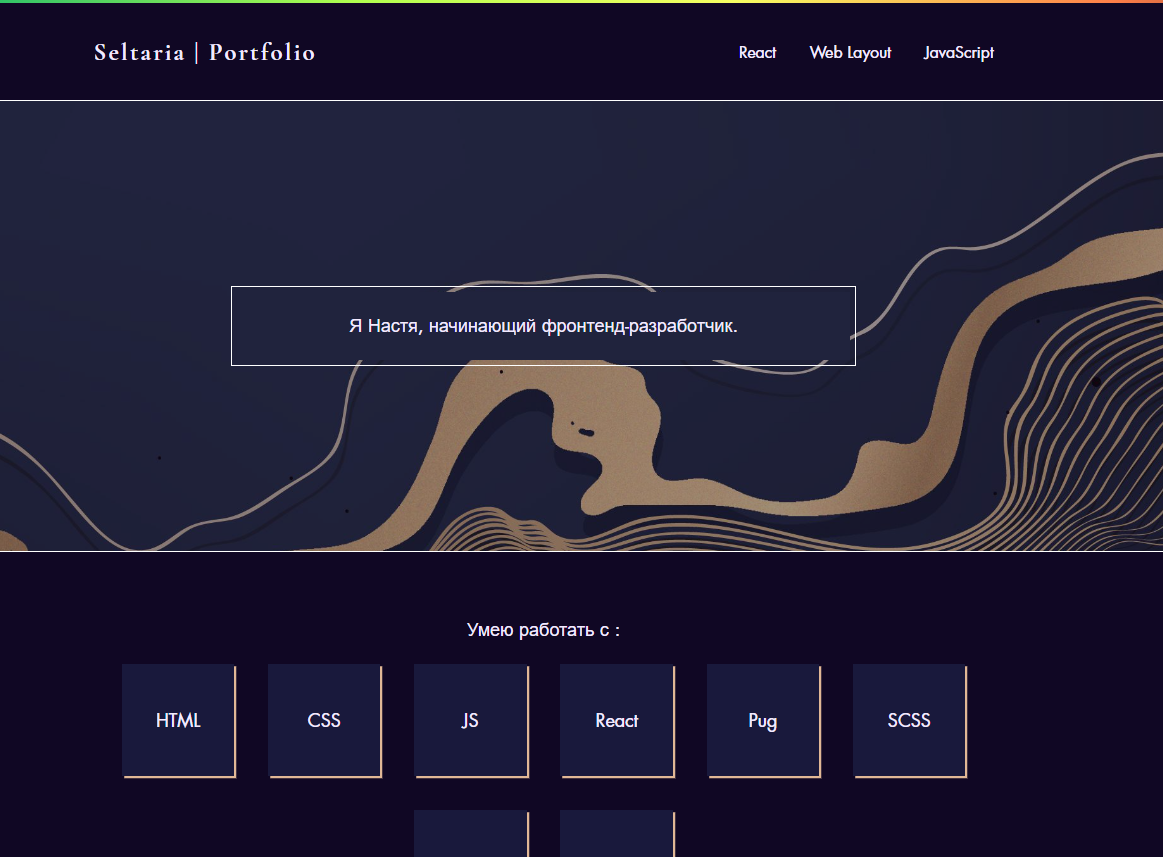Viewport: 1163px width, 857px height.
Task: Click the rainbow gradient bar at the top
Action: (x=581, y=4)
